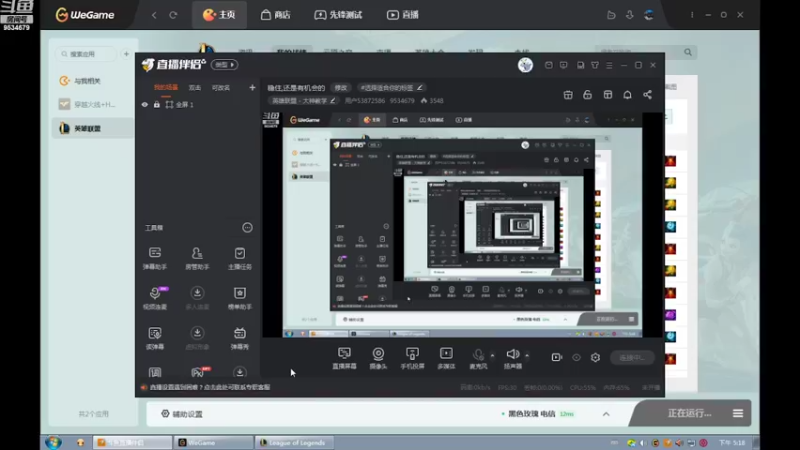
Task: Expand speaker options arrow
Action: (x=527, y=355)
